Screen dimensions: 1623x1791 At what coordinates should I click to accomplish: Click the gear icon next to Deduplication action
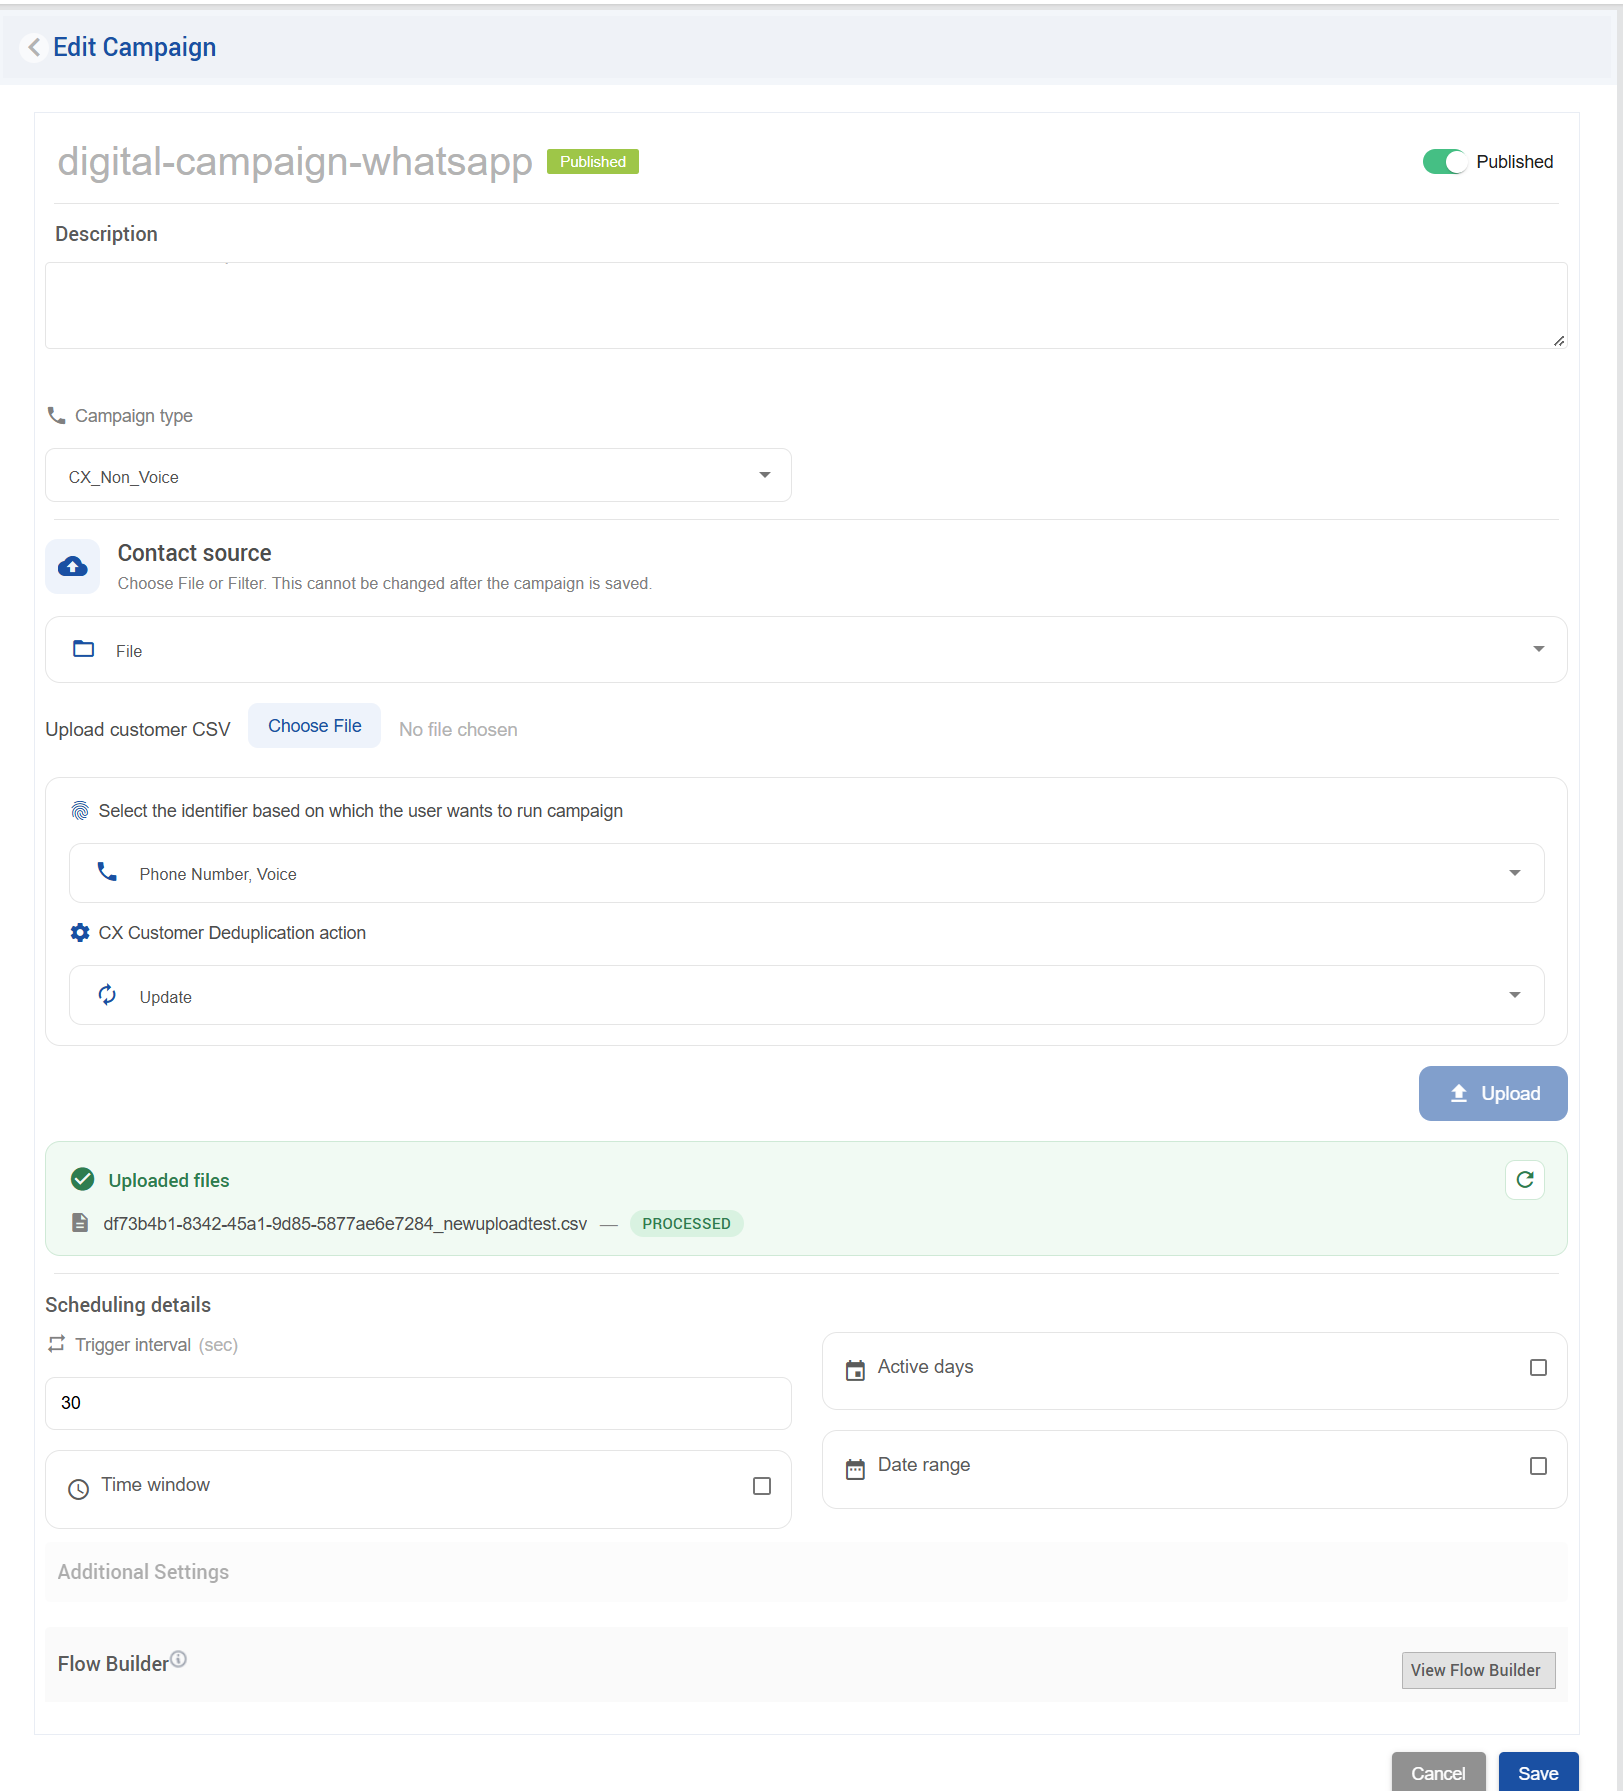(x=80, y=933)
